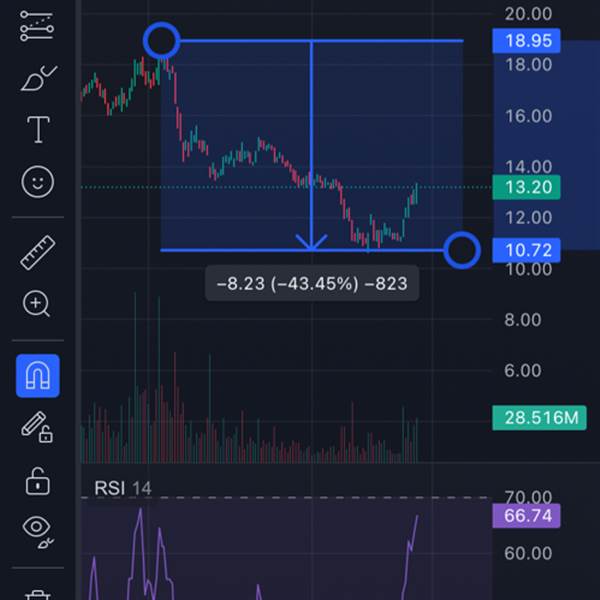Click the 16.00 price axis value
The width and height of the screenshot is (600, 600).
coord(528,116)
